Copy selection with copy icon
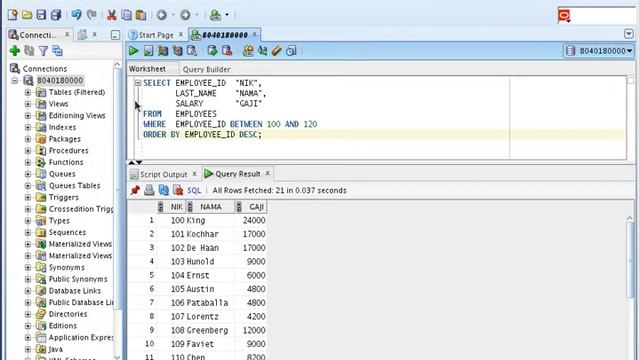The image size is (640, 360). coord(127,15)
